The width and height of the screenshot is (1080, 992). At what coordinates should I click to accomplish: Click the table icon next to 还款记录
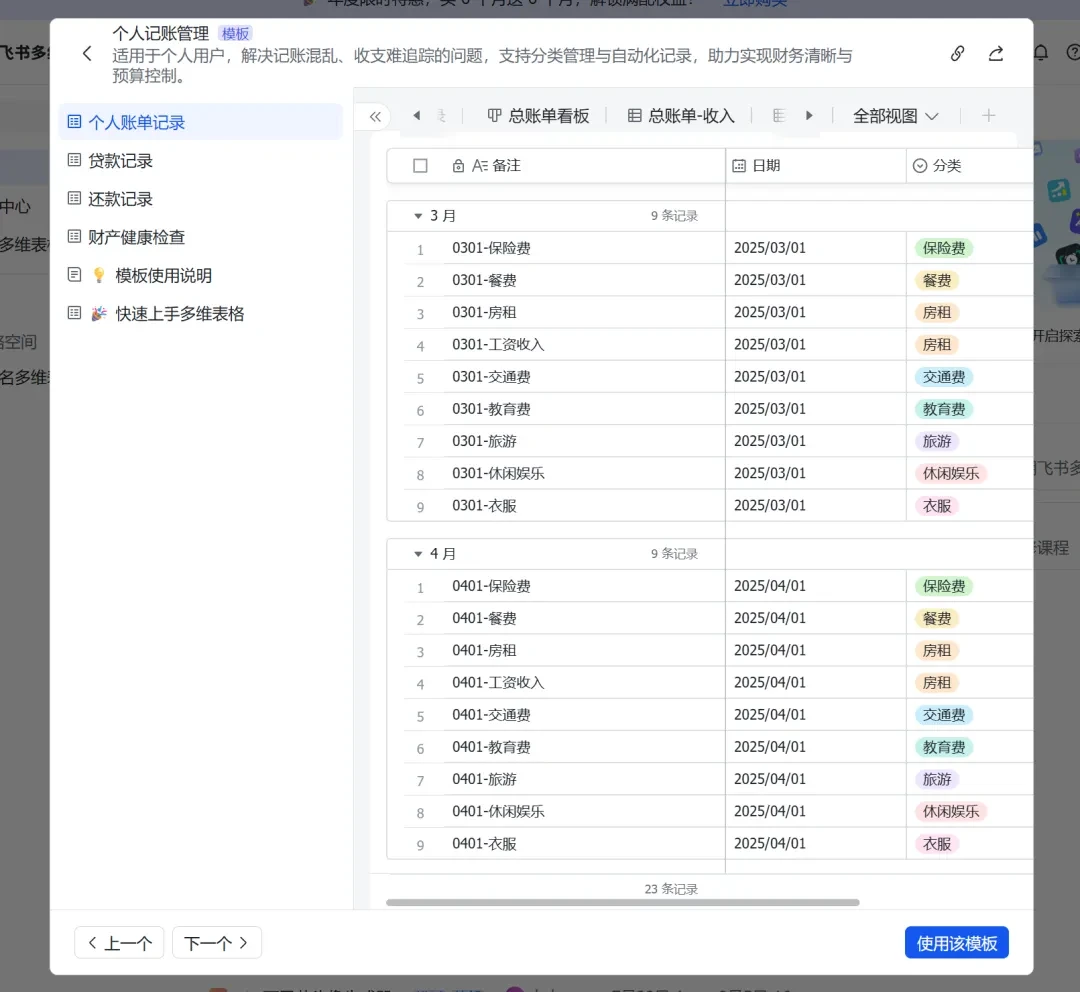pyautogui.click(x=74, y=198)
